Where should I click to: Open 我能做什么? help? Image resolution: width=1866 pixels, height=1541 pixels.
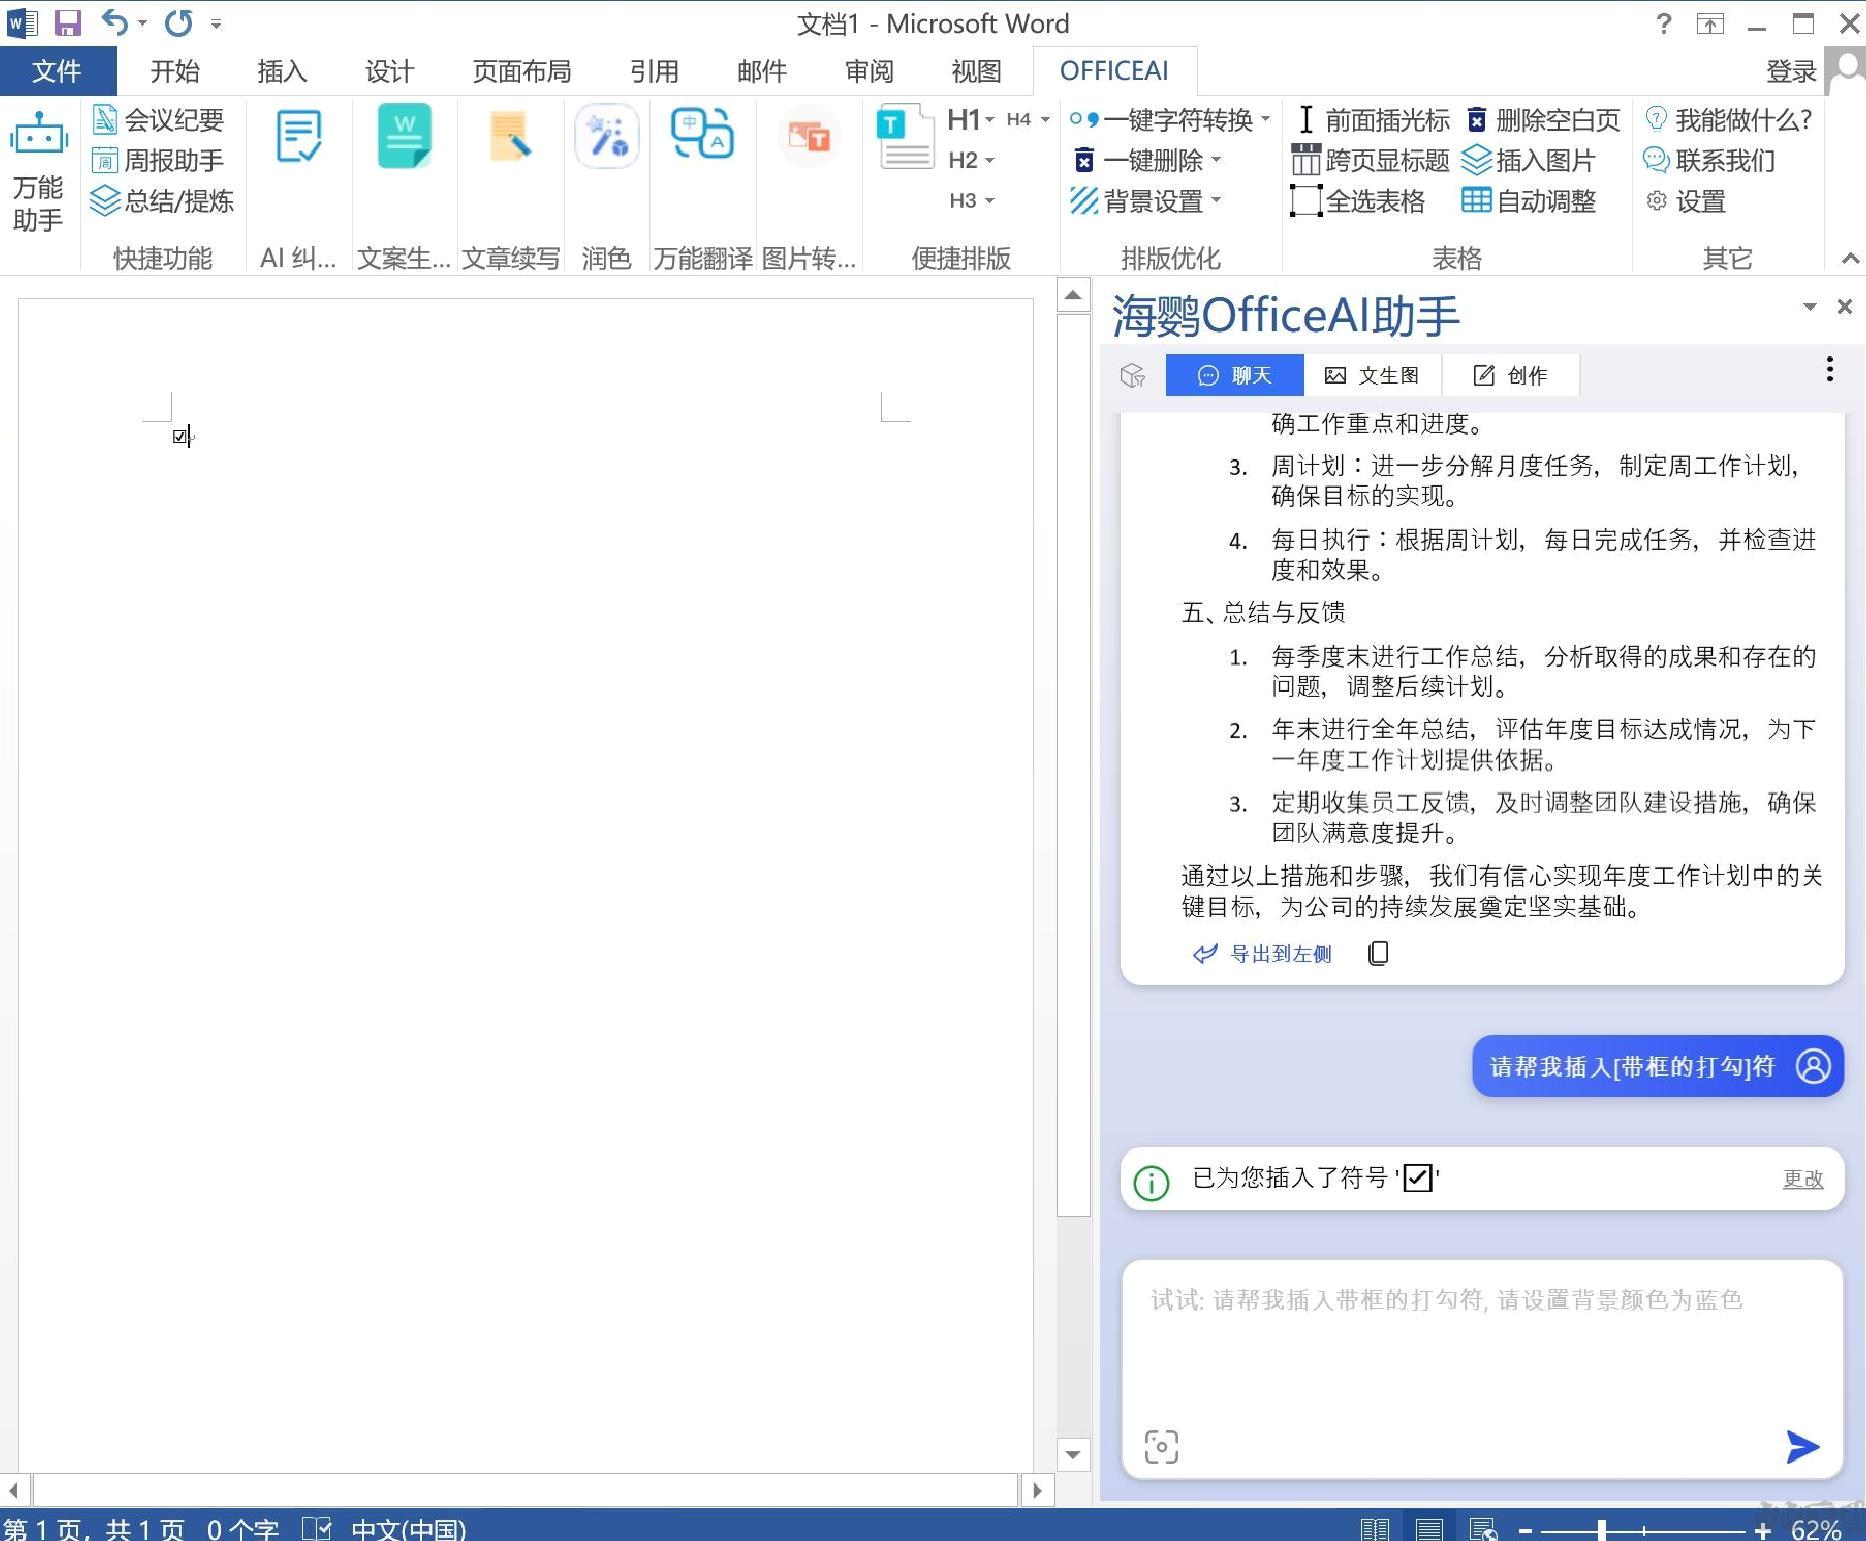(1728, 120)
